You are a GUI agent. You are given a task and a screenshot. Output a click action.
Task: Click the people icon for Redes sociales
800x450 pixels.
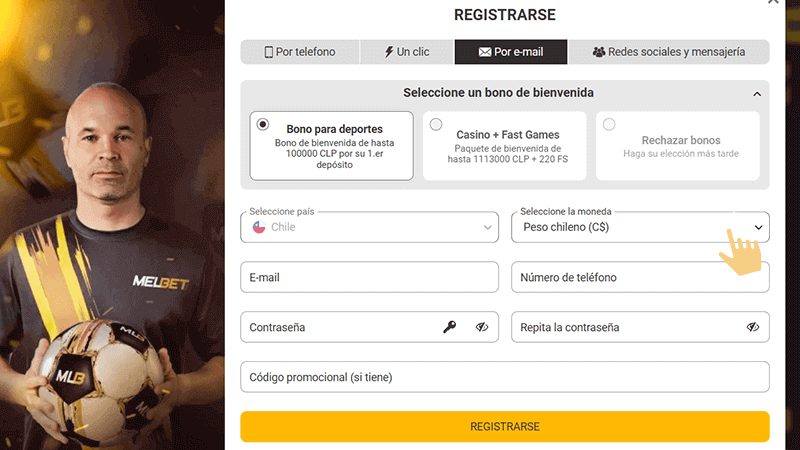[x=599, y=52]
